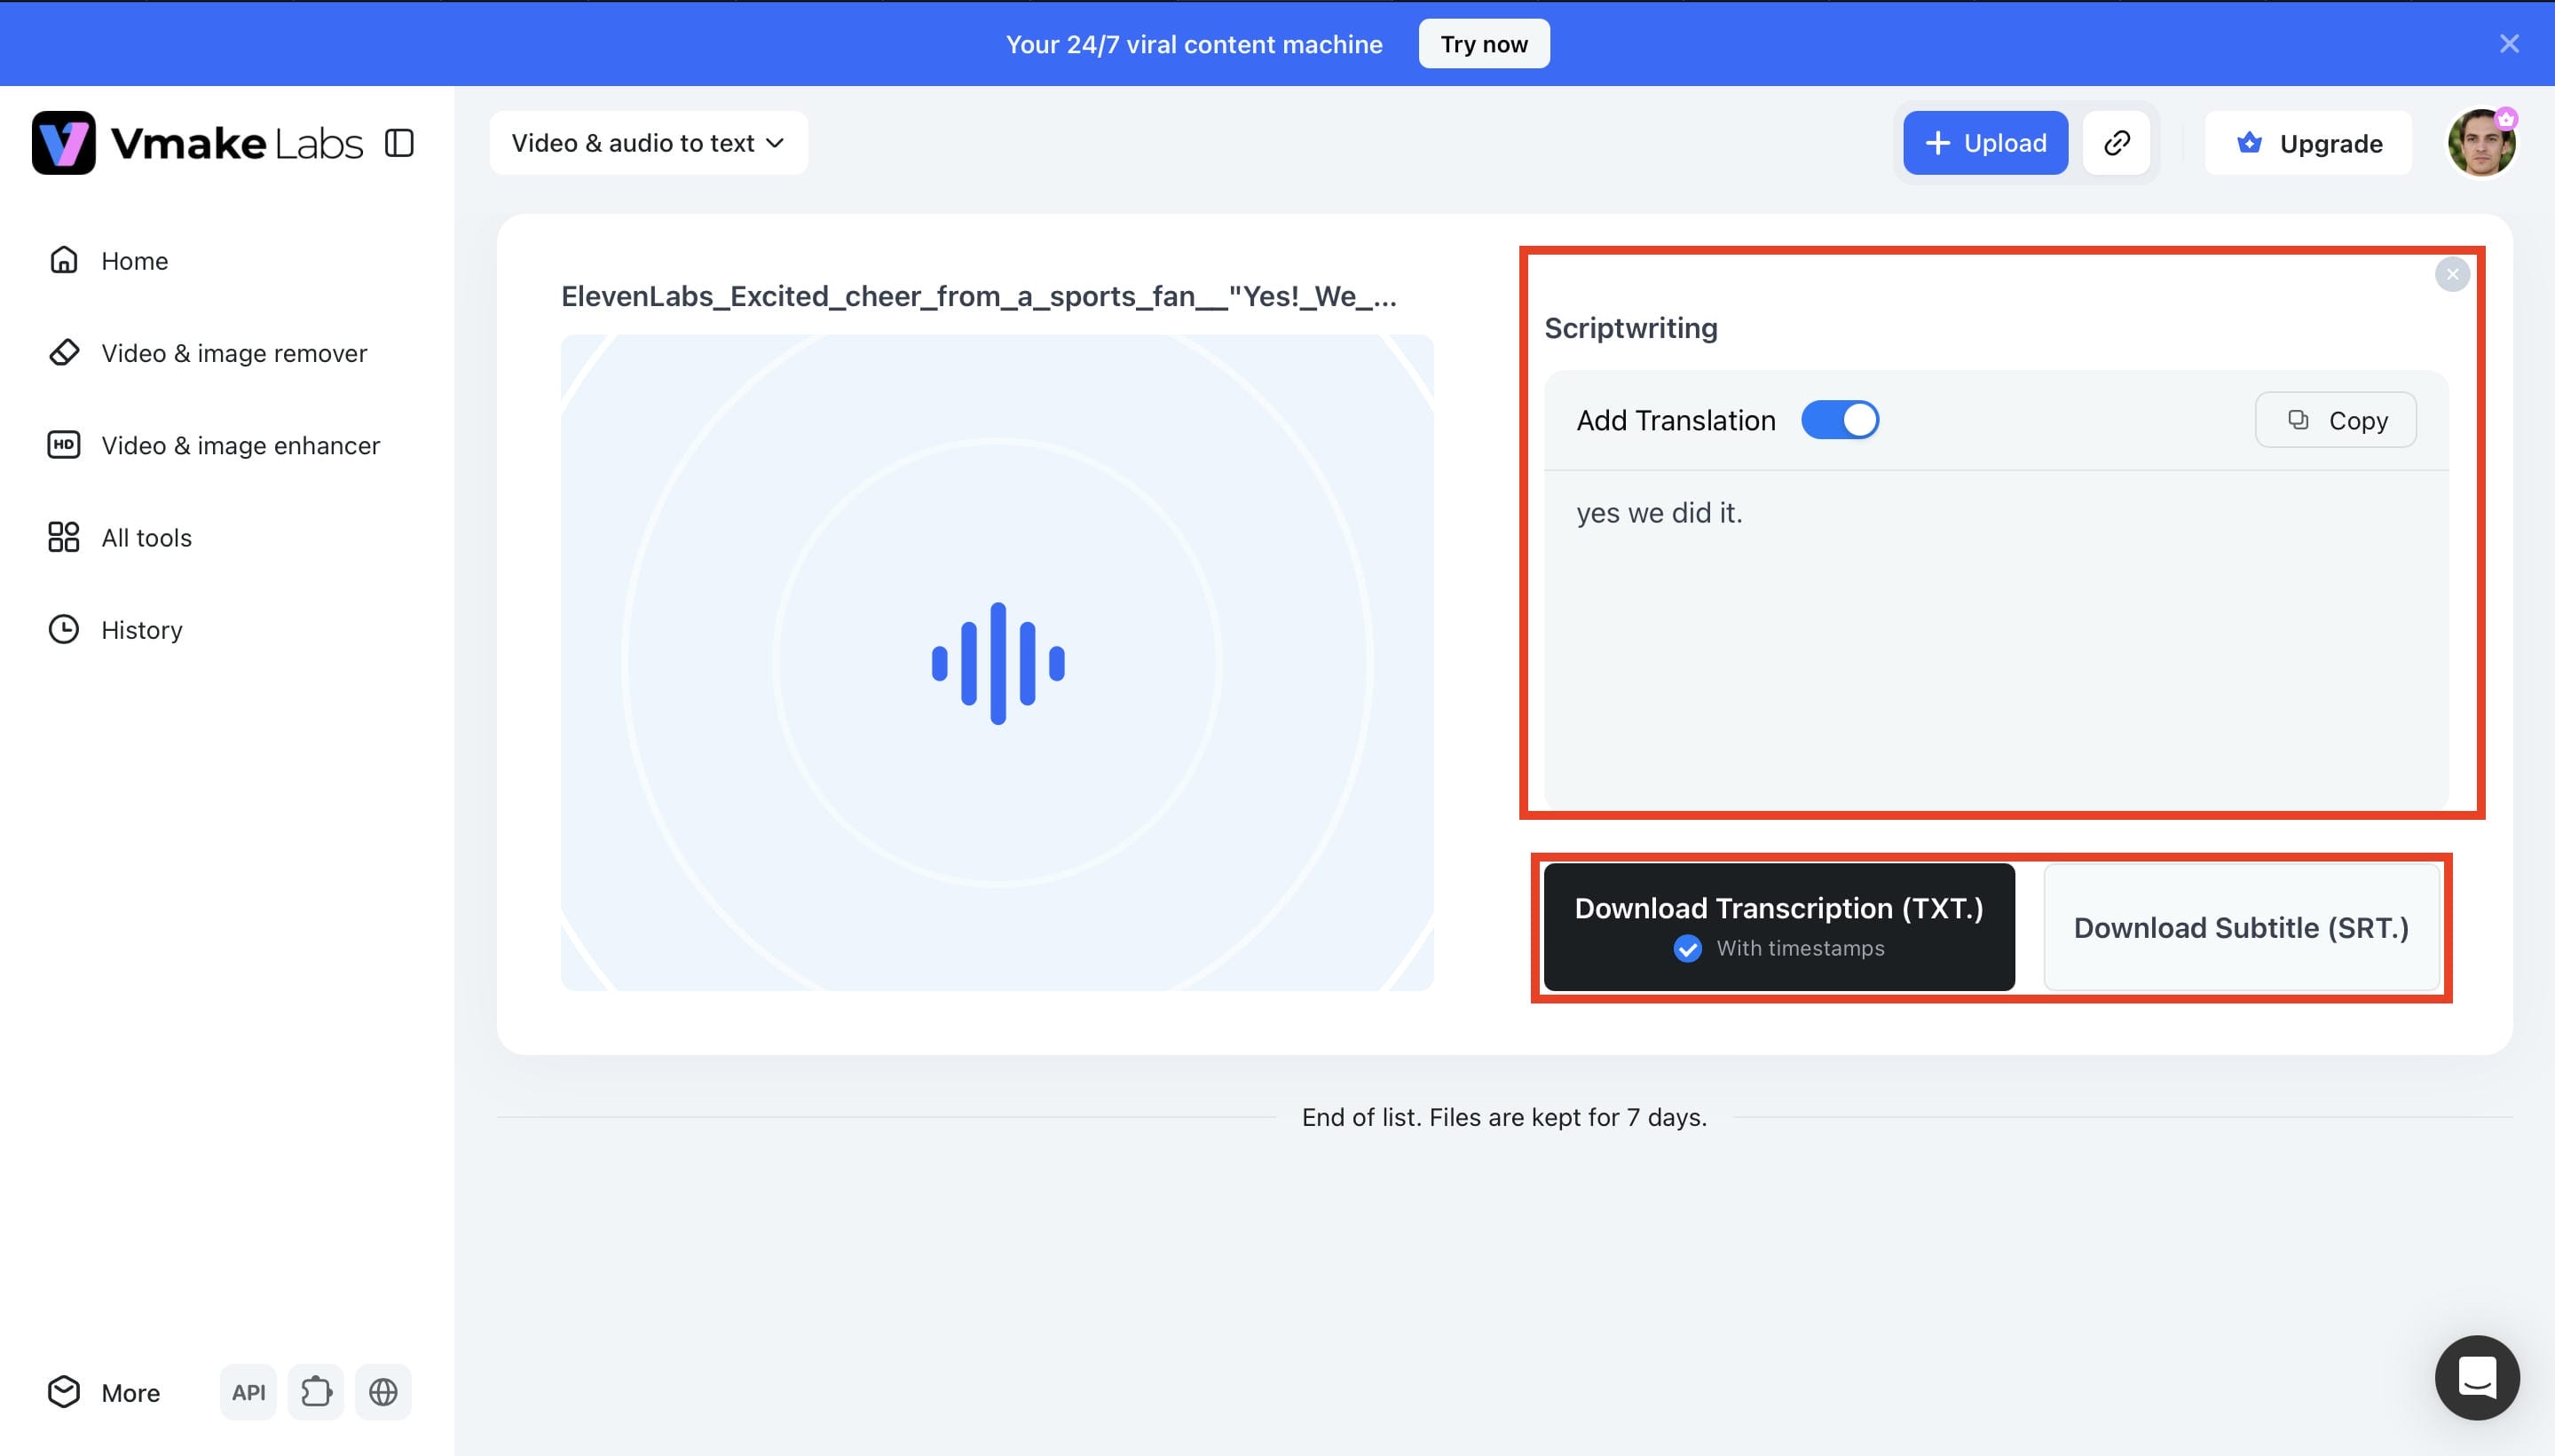This screenshot has width=2555, height=1456.
Task: Click the API icon button
Action: pyautogui.click(x=248, y=1392)
